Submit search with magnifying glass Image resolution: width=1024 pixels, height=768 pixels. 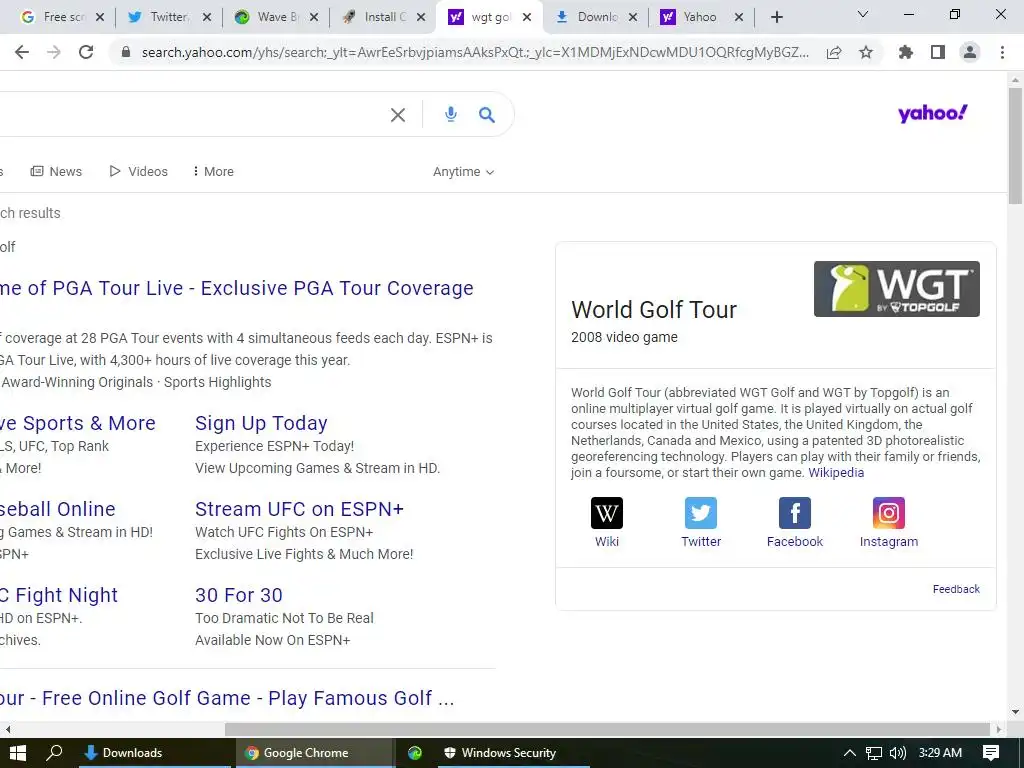click(x=487, y=115)
